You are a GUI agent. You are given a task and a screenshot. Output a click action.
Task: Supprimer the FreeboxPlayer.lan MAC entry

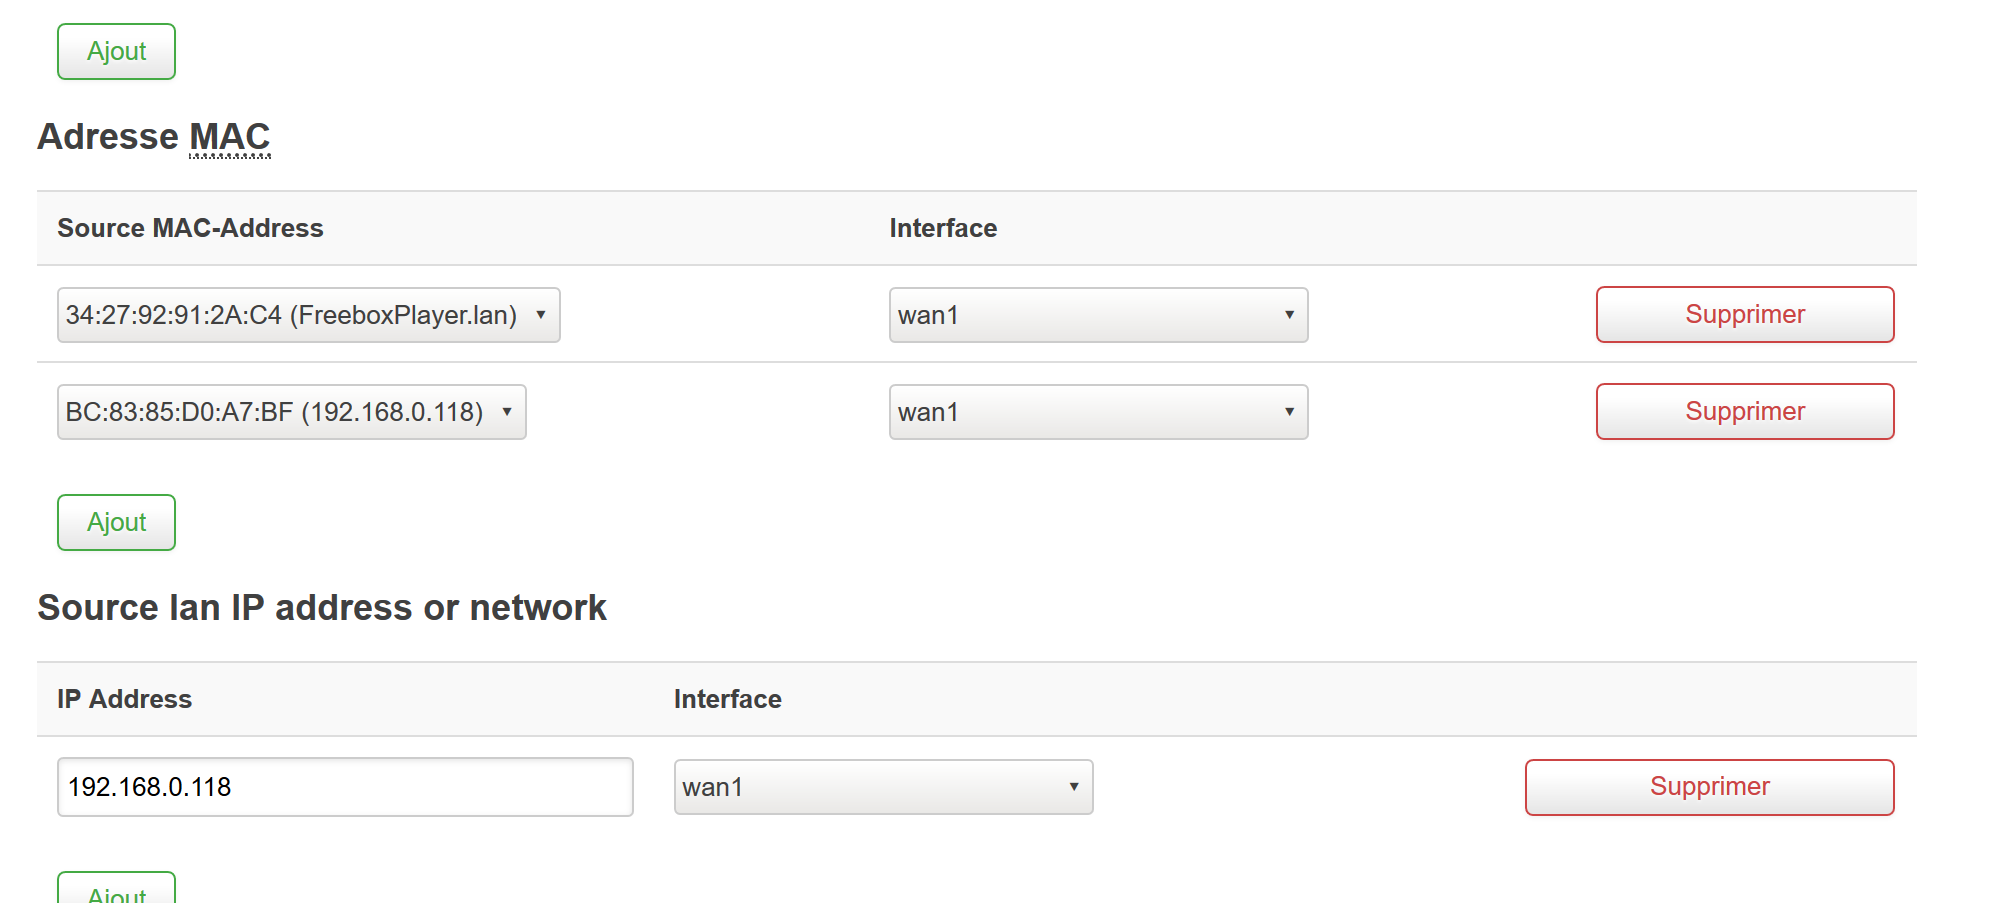pyautogui.click(x=1744, y=314)
